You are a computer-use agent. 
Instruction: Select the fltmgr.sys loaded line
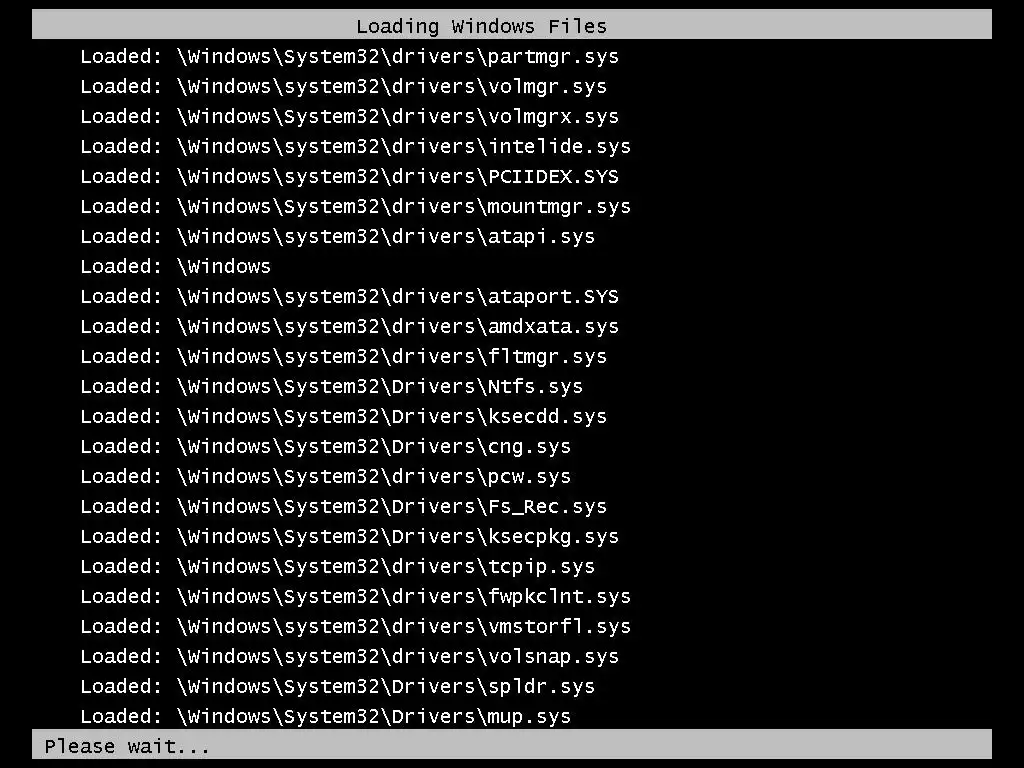[x=344, y=357]
